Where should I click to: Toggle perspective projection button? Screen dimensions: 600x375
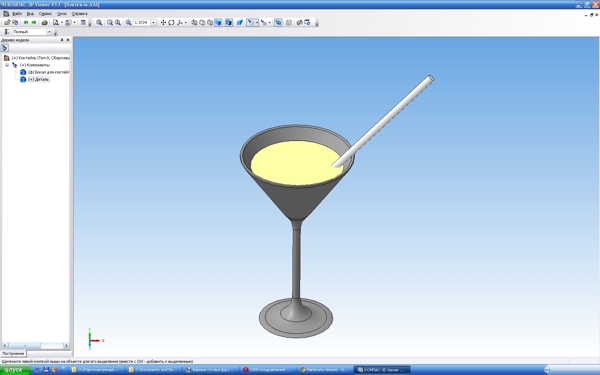pos(240,23)
